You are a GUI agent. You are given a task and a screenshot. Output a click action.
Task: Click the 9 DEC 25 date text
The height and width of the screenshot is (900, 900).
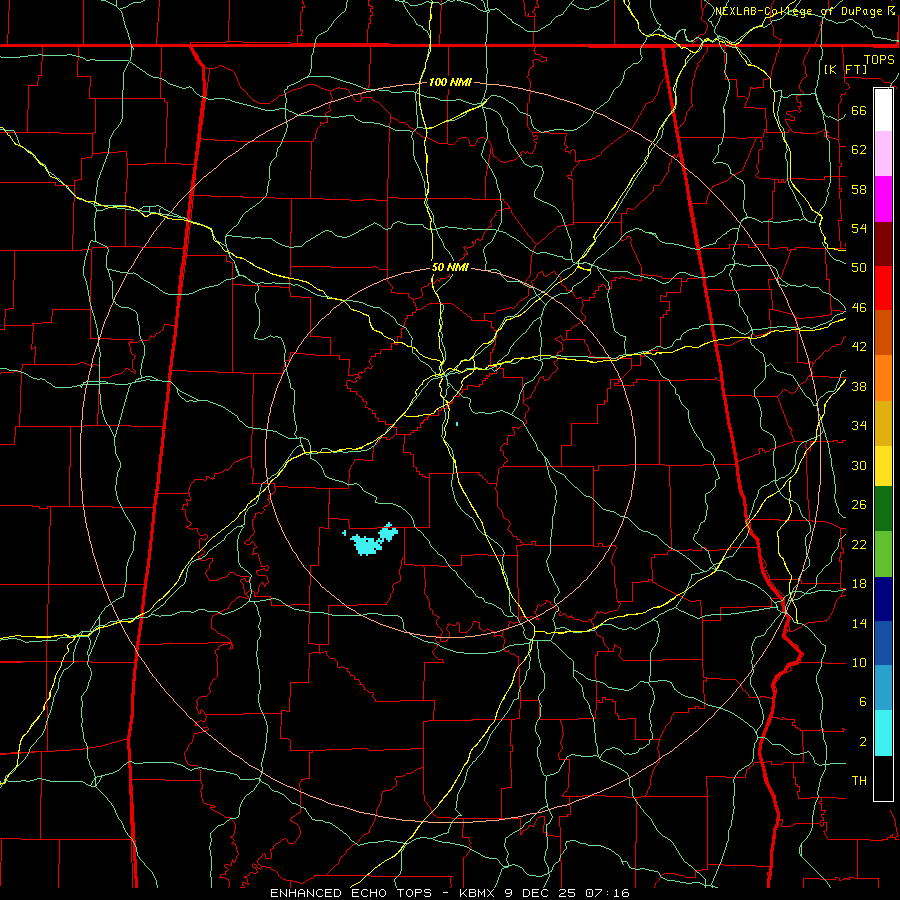tap(542, 893)
